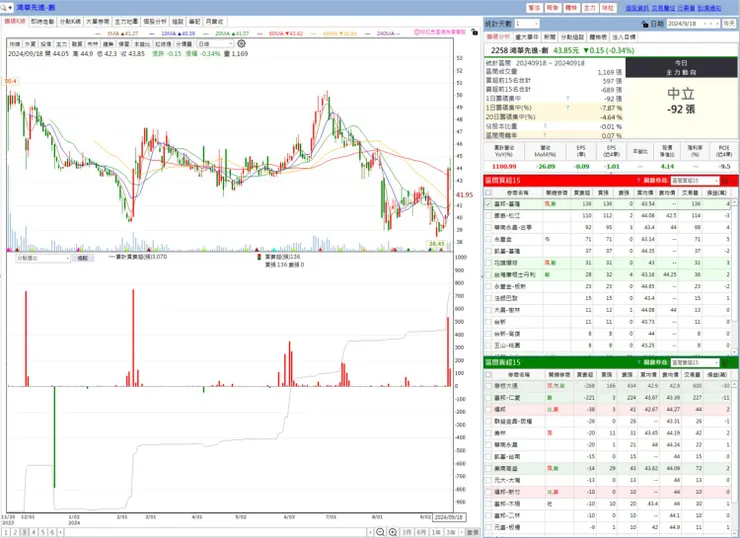Click the right arrow ending the chart's horizontal scrollbar

coord(370,532)
